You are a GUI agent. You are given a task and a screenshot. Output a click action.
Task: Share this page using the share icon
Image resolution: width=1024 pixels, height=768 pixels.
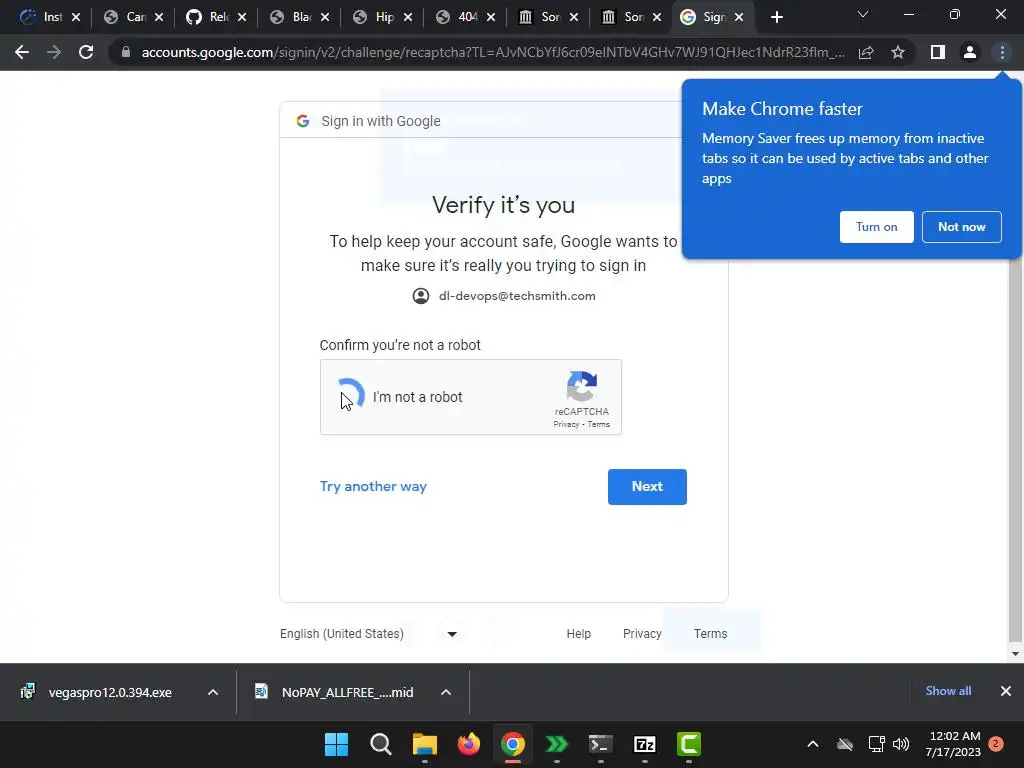coord(866,52)
